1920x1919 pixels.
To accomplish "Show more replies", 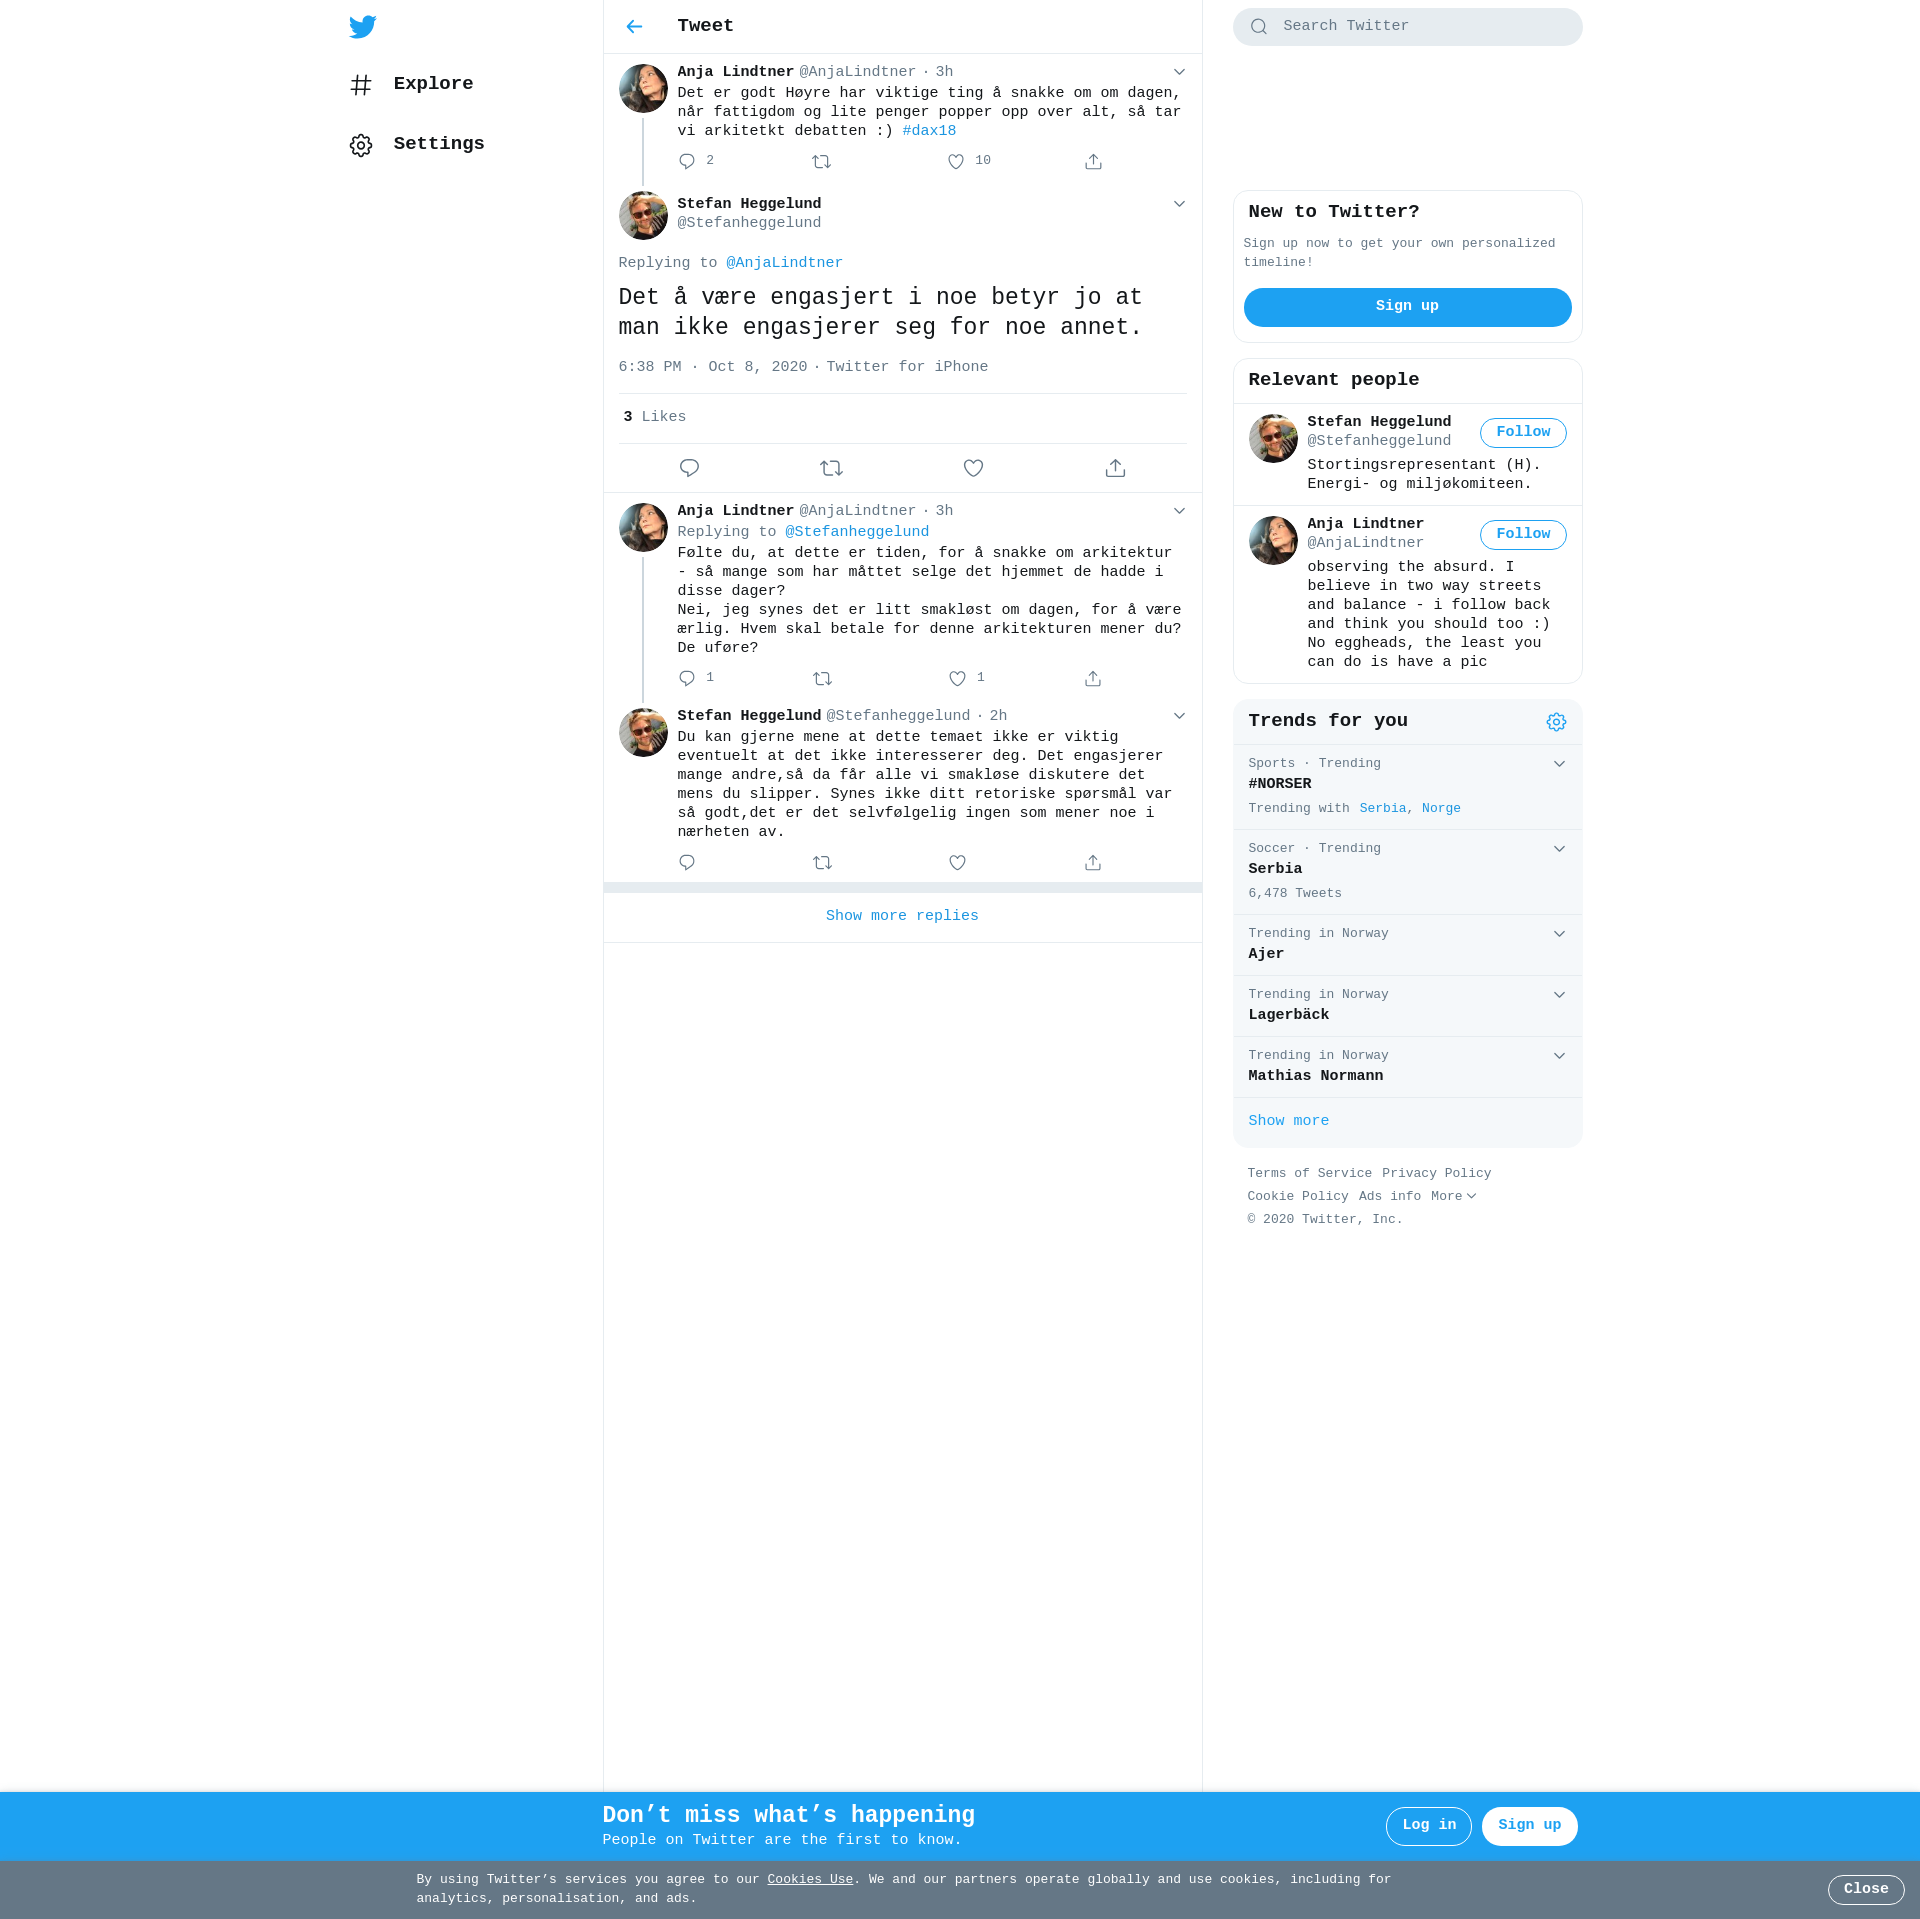I will pos(902,916).
